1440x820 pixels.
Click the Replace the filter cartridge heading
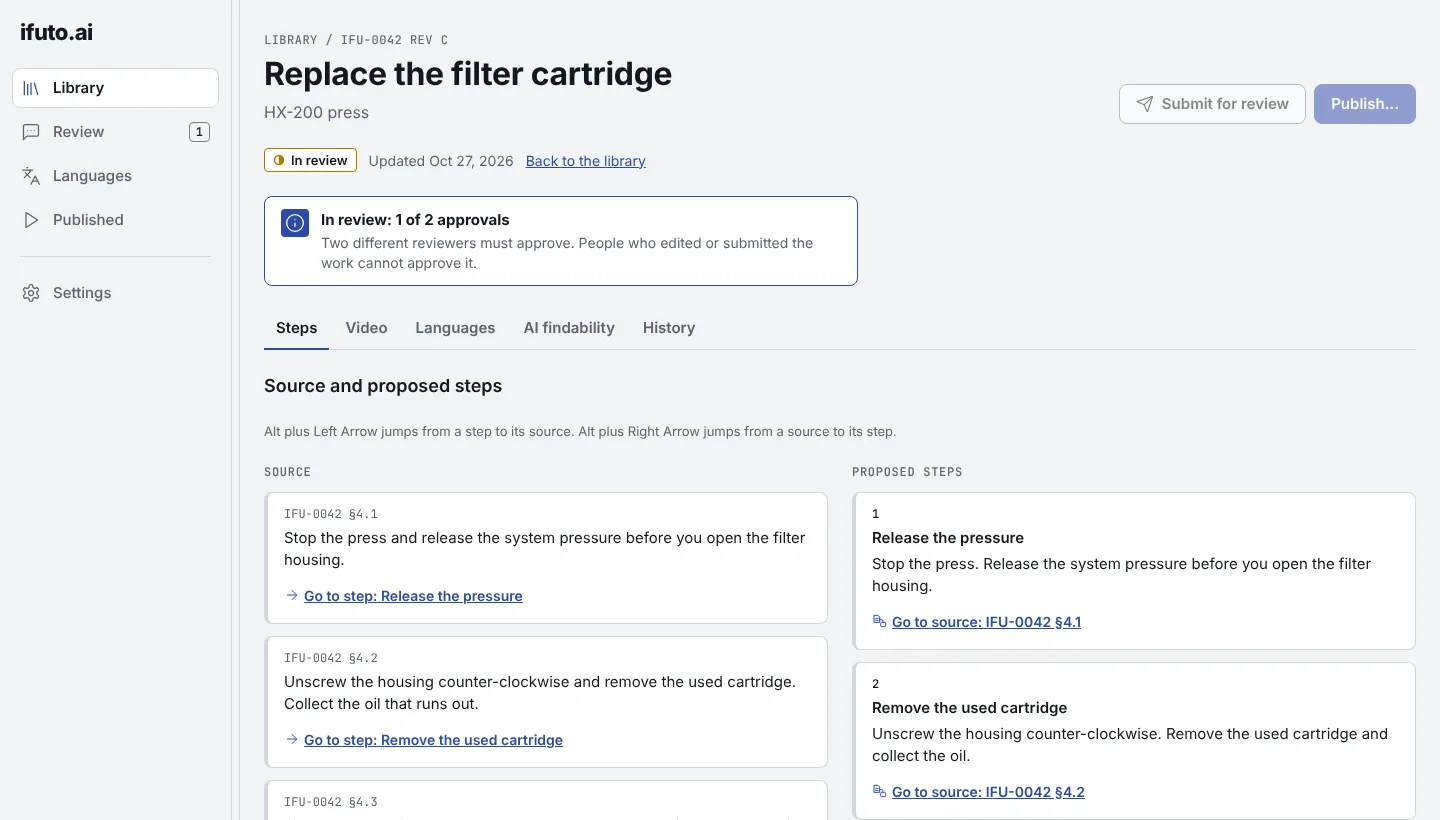[x=468, y=74]
